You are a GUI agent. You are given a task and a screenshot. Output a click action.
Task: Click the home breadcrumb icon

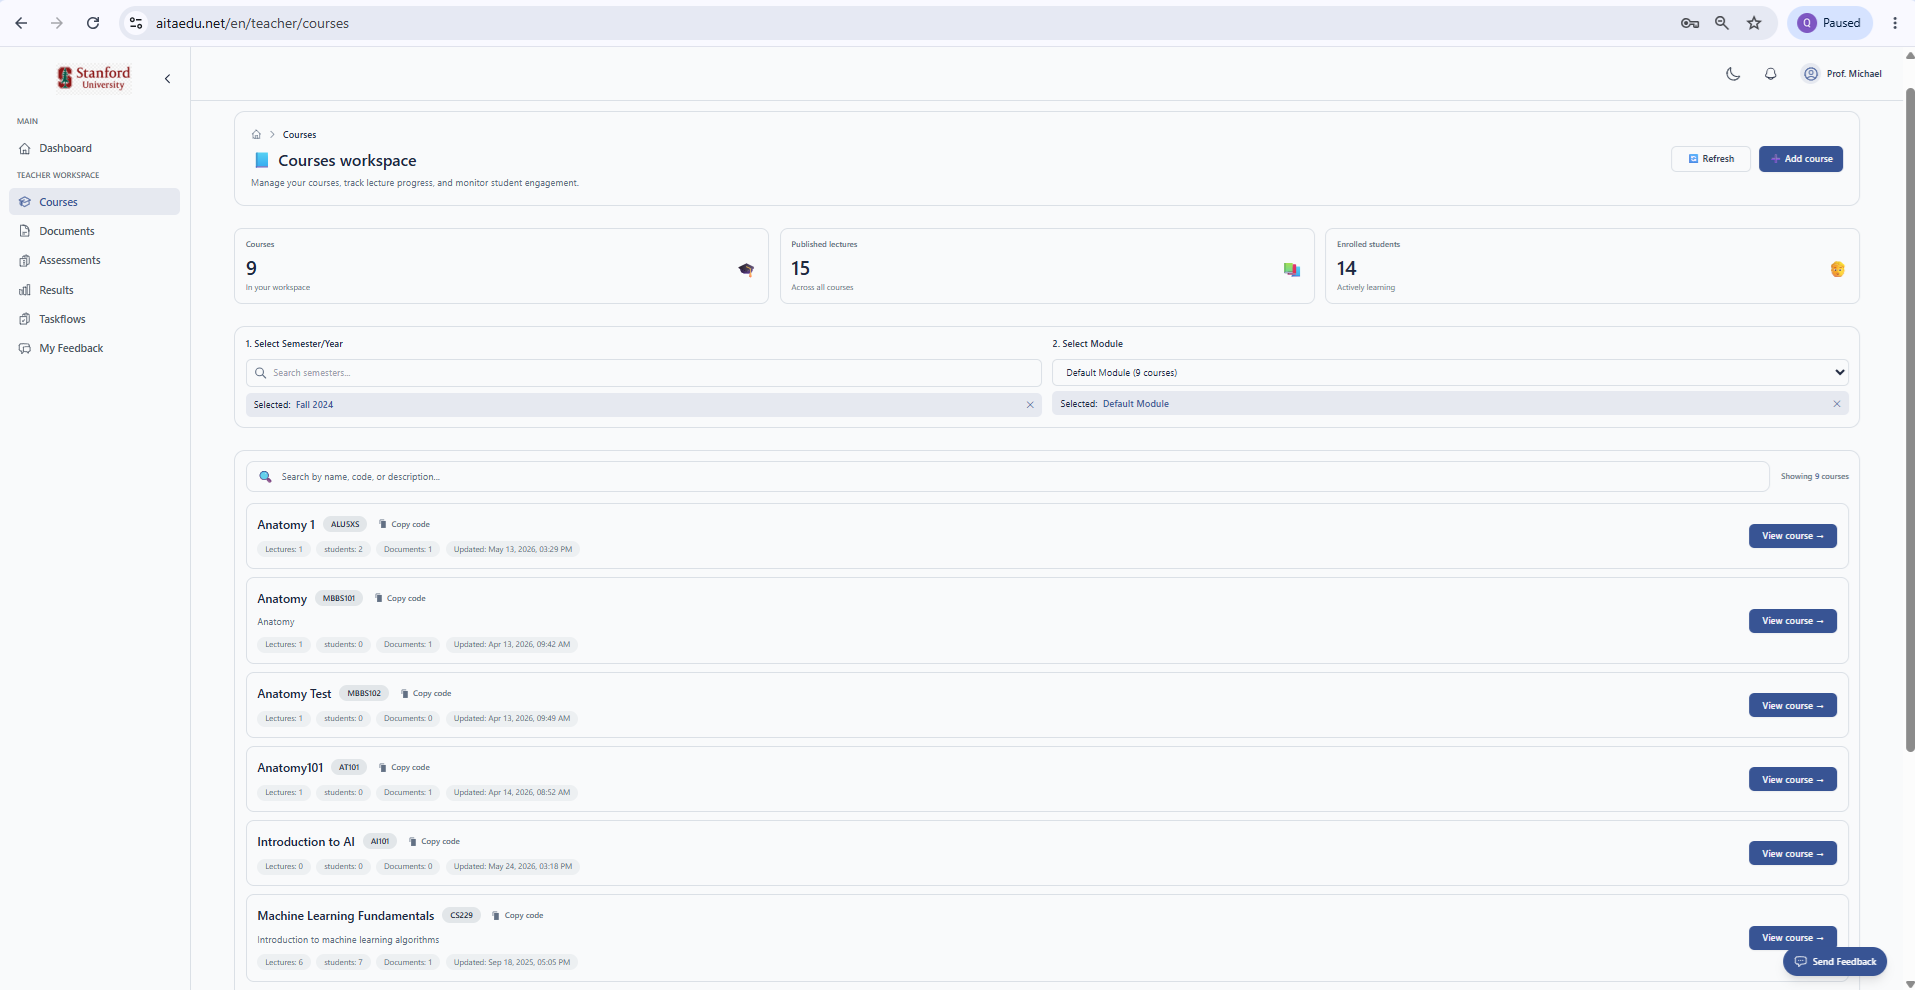(256, 134)
